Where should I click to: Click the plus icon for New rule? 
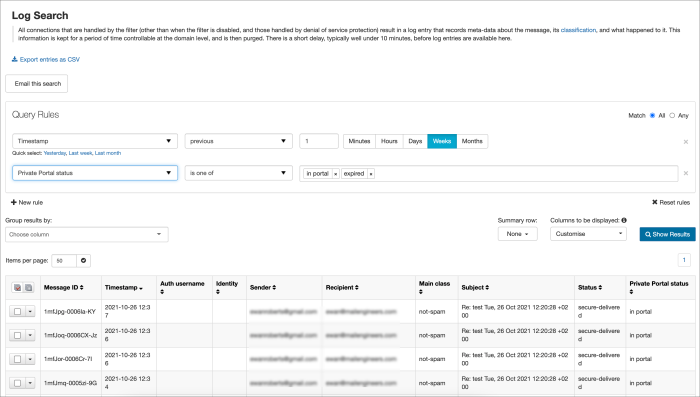click(14, 202)
